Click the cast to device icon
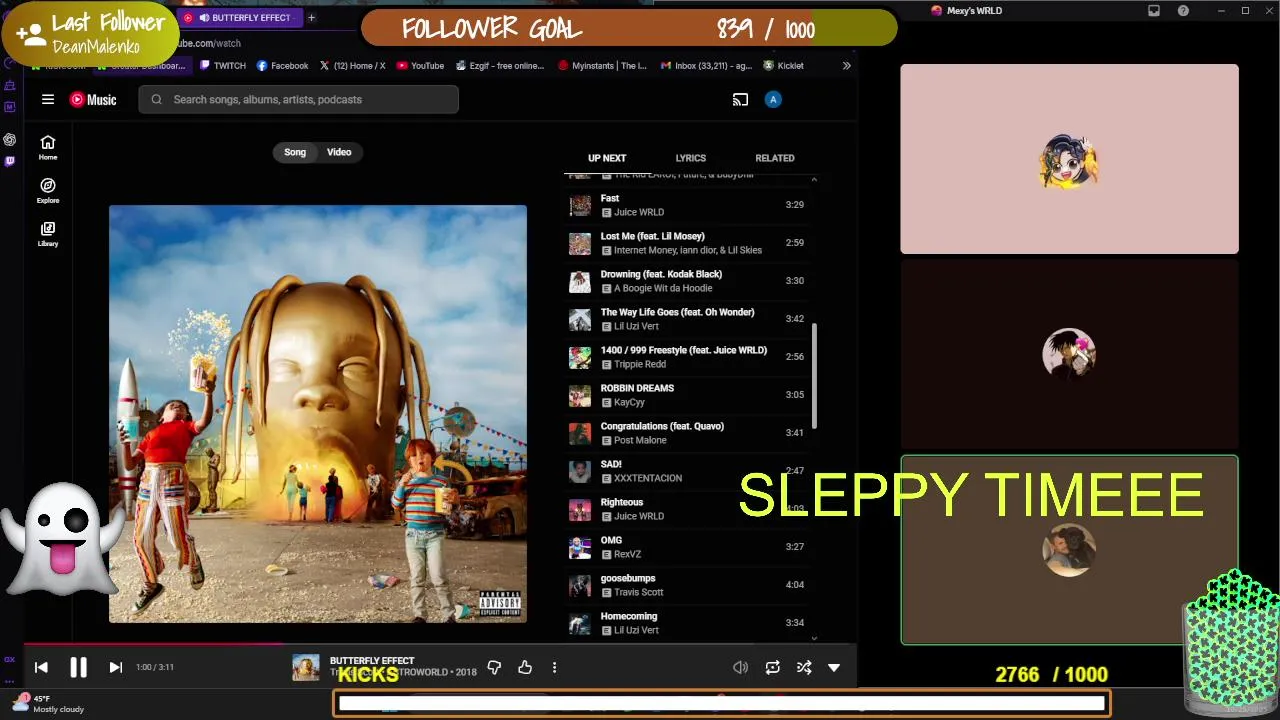Screen dimensions: 1280x720 point(740,99)
